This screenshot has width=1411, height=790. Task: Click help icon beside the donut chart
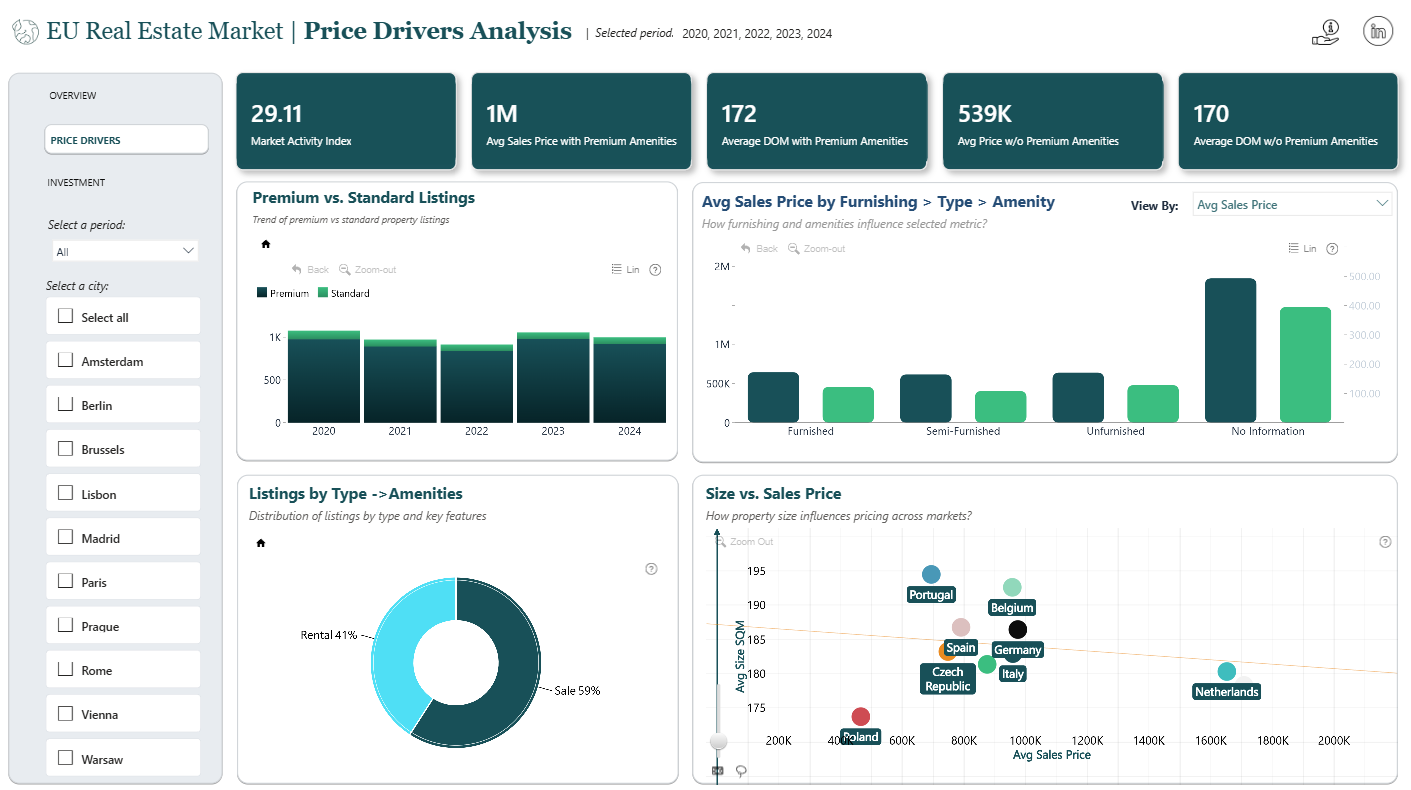[x=651, y=569]
